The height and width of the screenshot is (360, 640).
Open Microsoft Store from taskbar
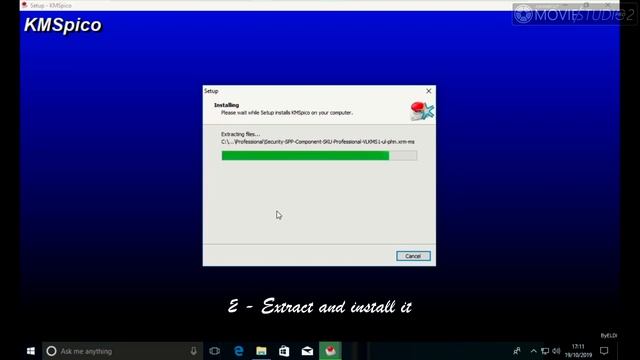point(284,351)
